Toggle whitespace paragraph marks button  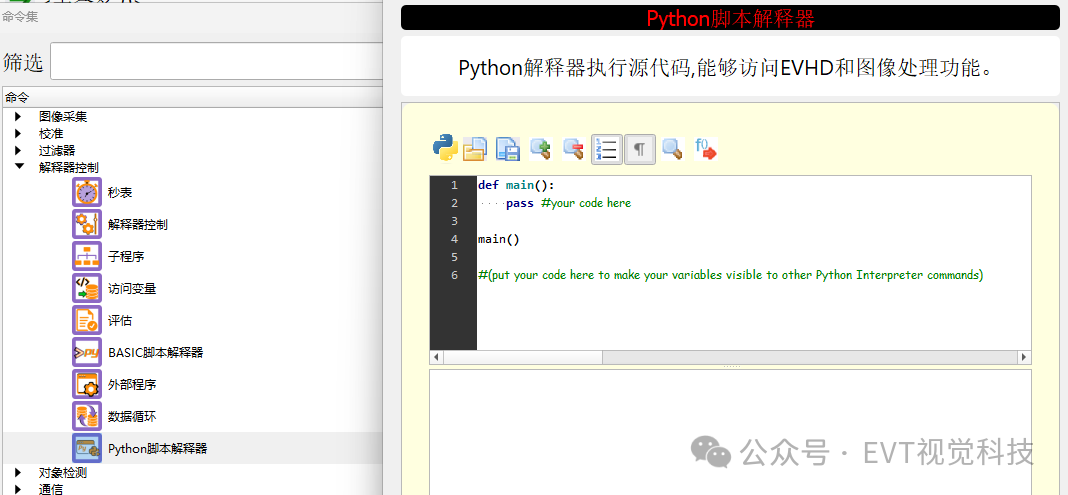(x=640, y=148)
